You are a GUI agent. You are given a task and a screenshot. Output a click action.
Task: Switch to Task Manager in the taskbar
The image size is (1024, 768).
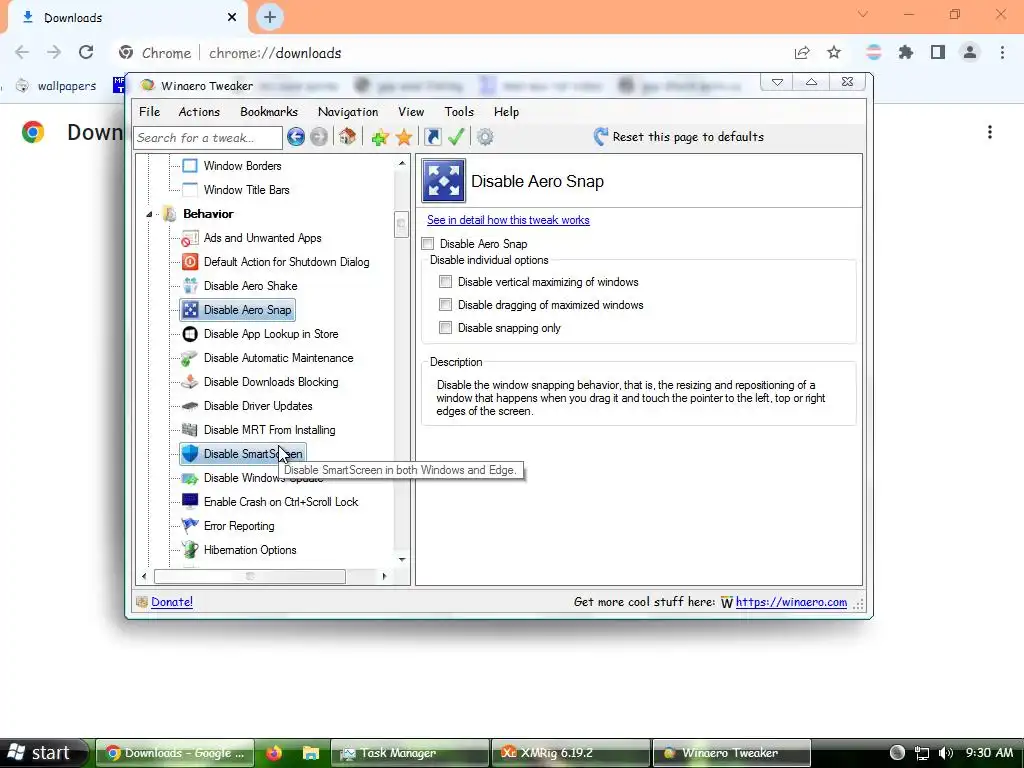[x=410, y=753]
